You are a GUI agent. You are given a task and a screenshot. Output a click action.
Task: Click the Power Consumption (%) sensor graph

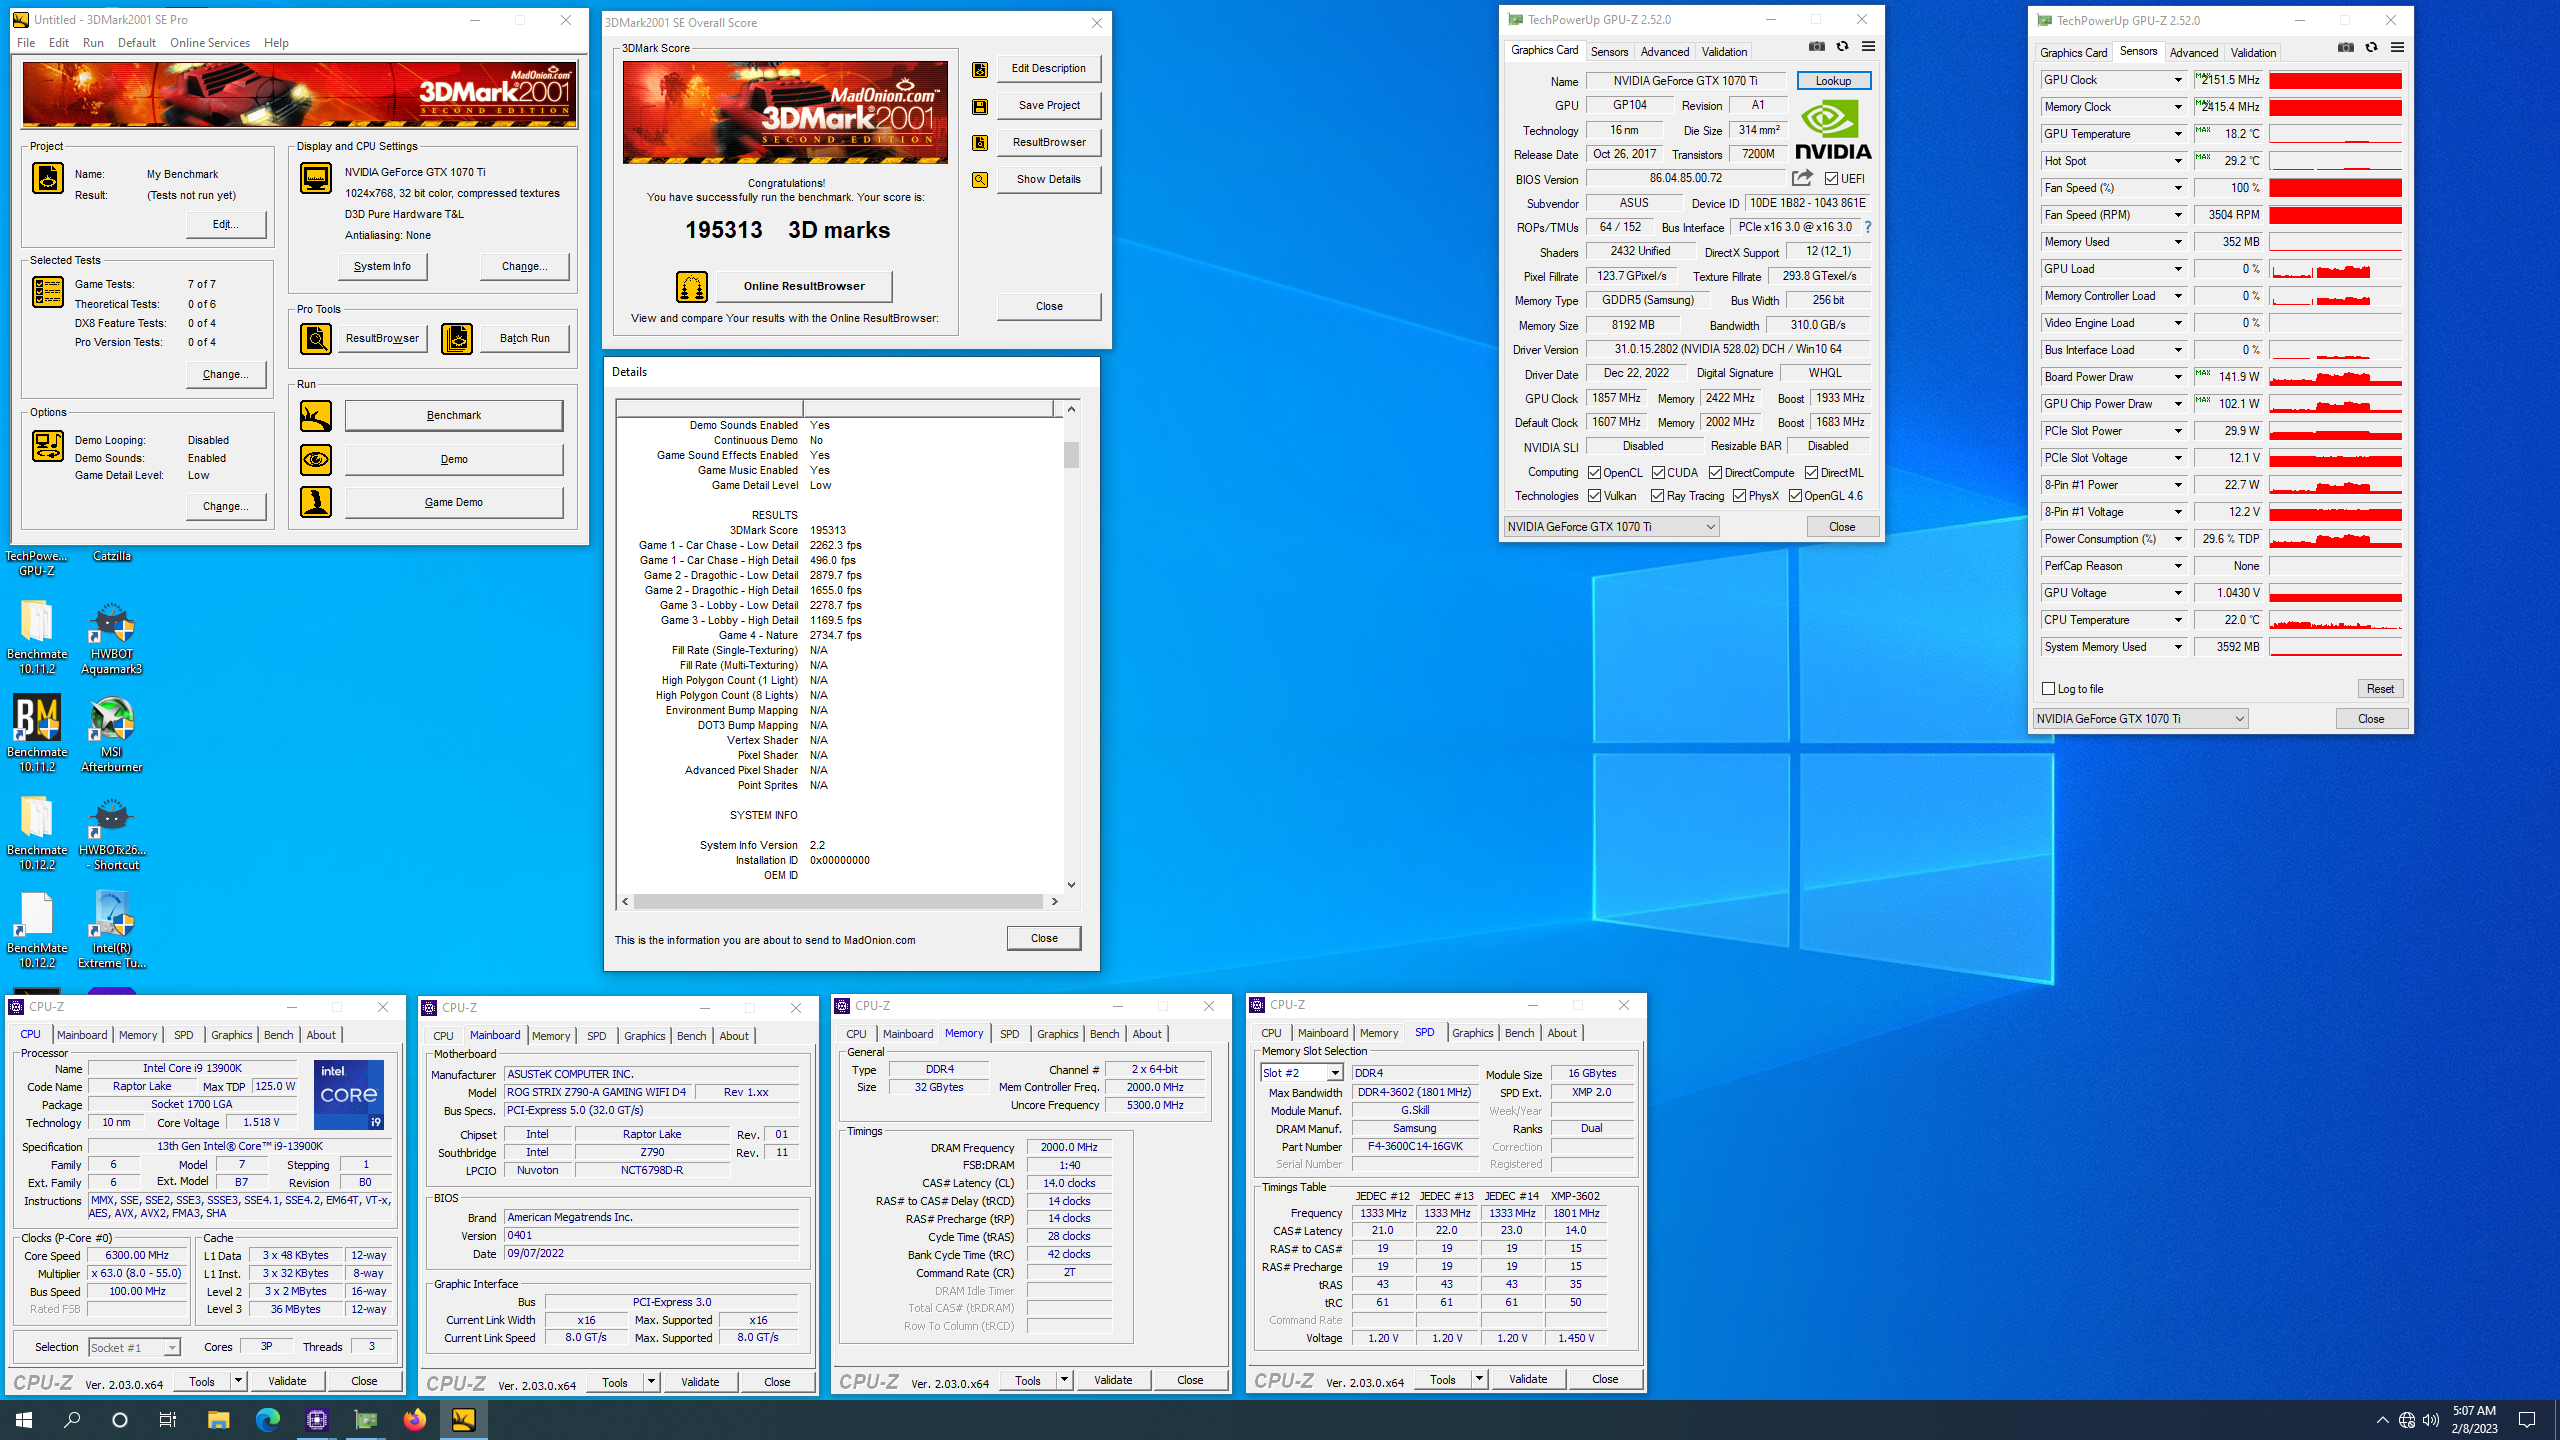(x=2335, y=539)
